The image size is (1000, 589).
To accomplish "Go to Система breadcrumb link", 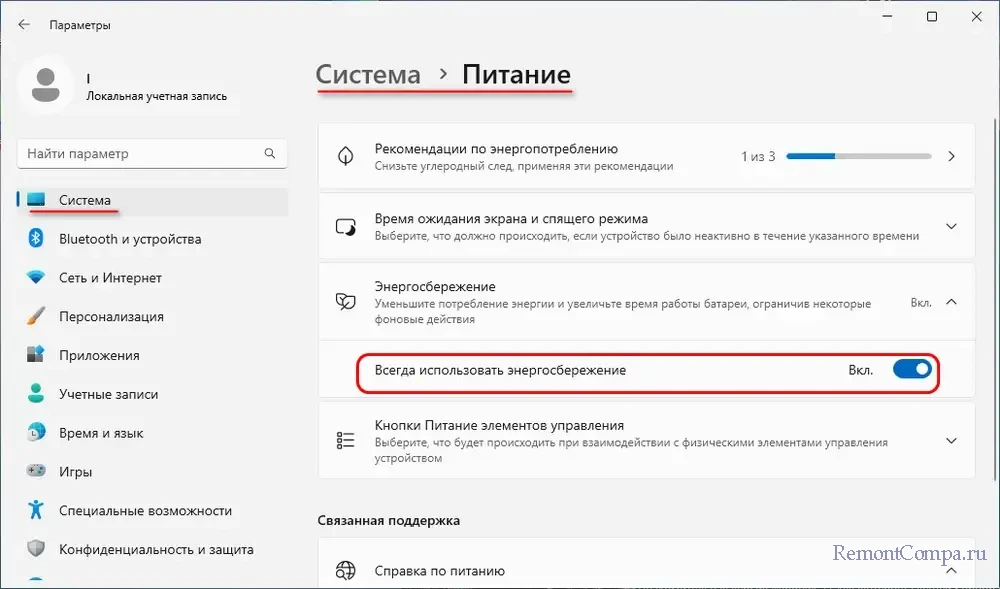I will coord(368,75).
